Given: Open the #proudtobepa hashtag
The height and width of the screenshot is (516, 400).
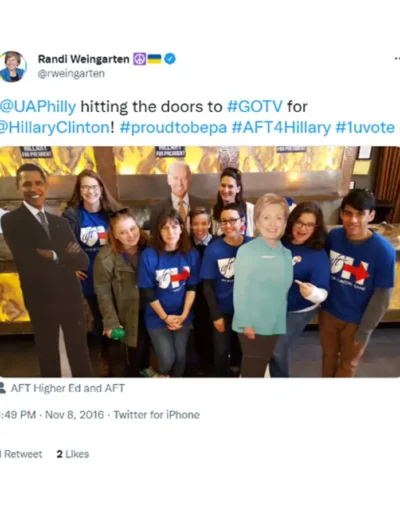Looking at the screenshot, I should coord(173,128).
